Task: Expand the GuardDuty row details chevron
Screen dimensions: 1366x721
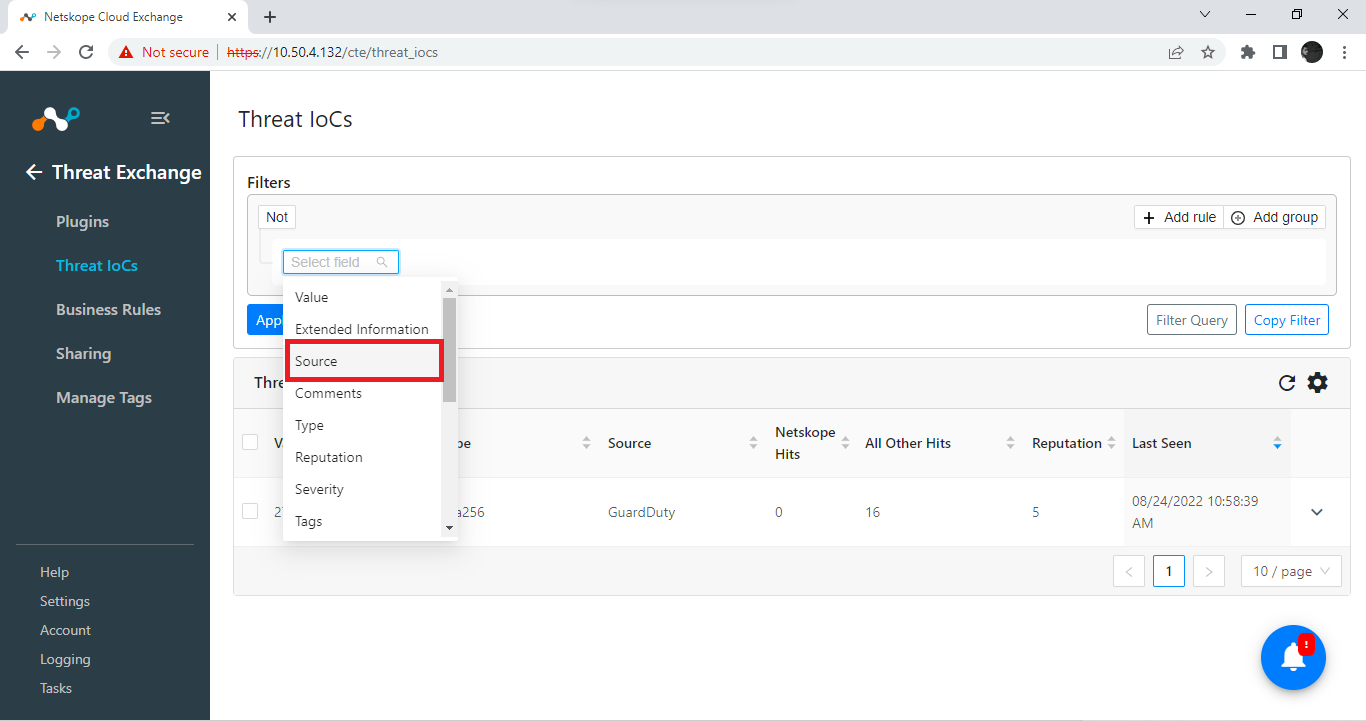Action: [x=1317, y=512]
